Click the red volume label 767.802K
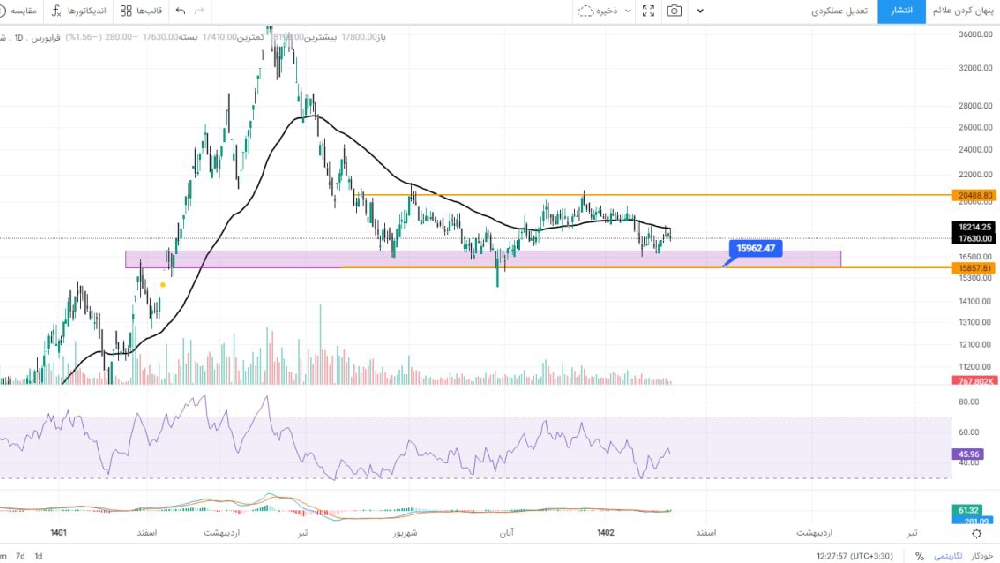Viewport: 1000px width, 563px height. coord(973,381)
